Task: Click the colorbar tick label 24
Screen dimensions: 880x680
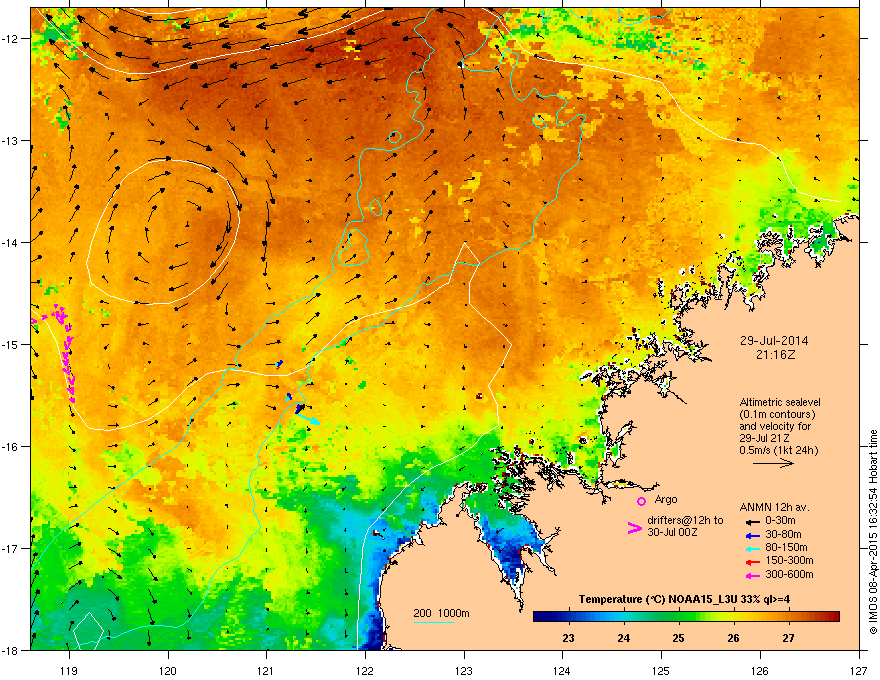Action: [x=624, y=638]
